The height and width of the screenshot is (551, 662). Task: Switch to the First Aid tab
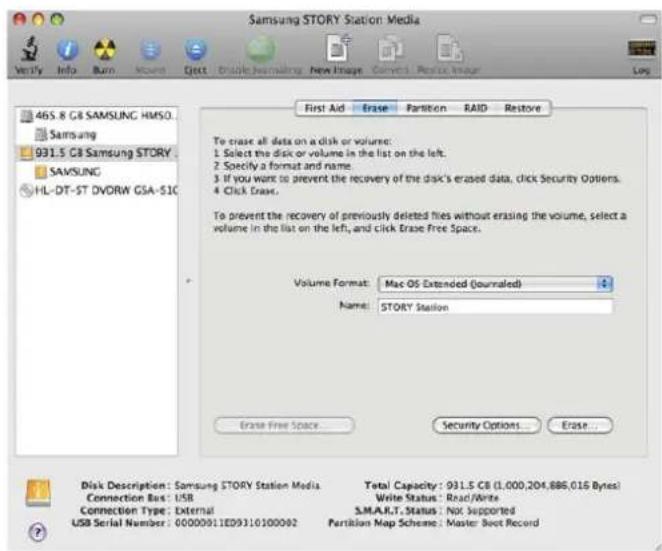pyautogui.click(x=324, y=109)
